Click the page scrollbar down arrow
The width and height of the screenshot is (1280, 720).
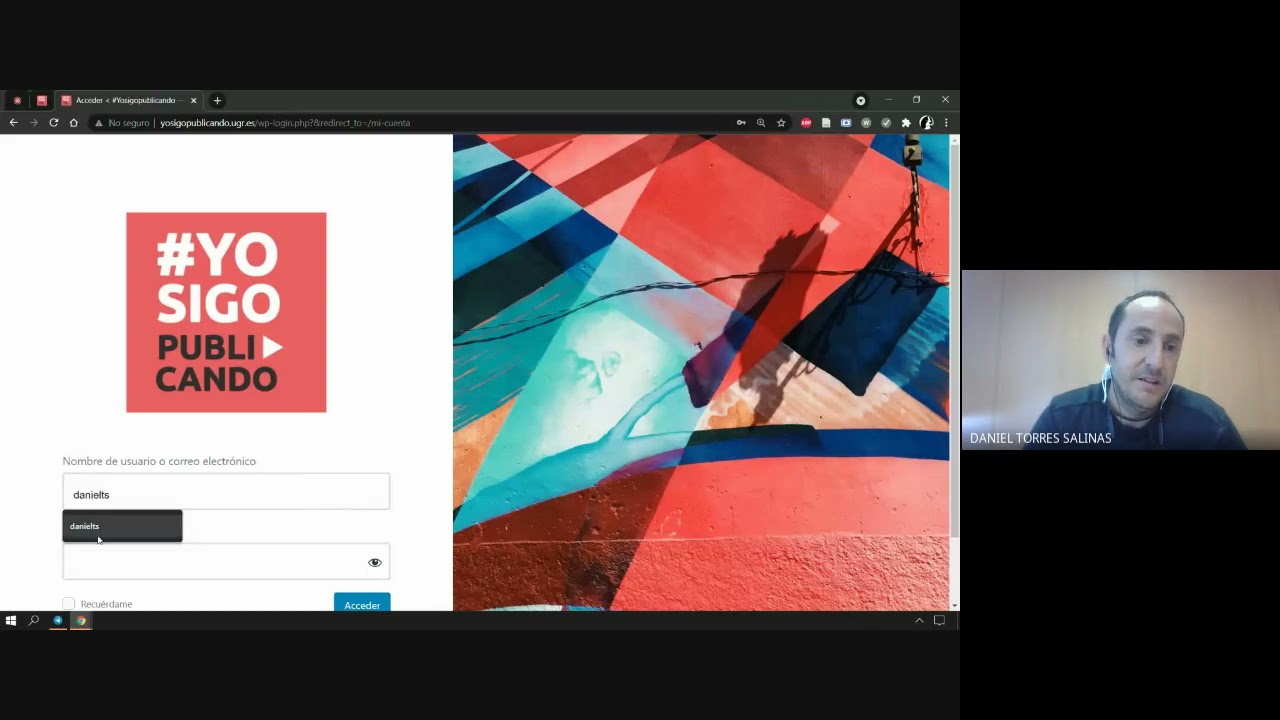[955, 605]
